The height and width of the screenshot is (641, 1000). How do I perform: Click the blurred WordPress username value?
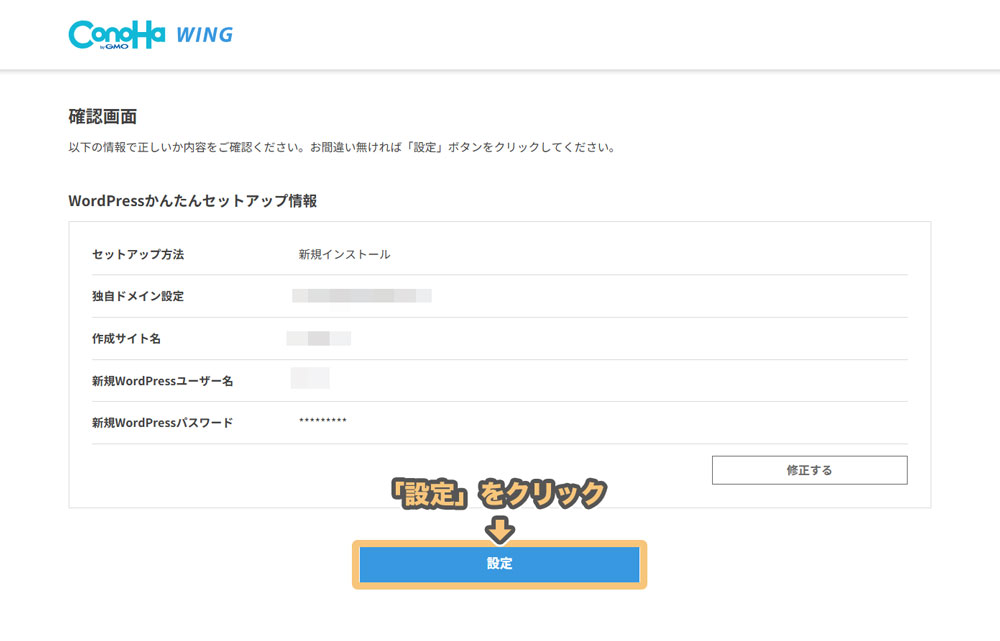310,378
